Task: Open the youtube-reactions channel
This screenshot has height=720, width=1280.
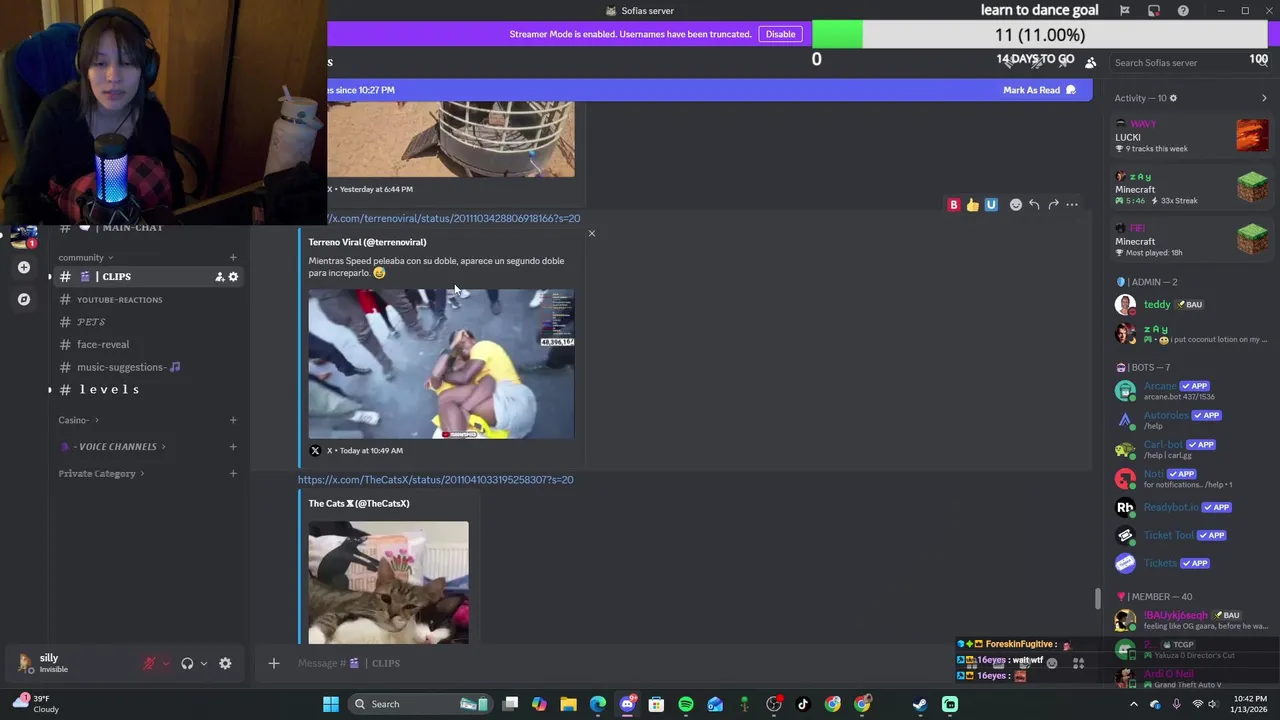Action: (148, 300)
